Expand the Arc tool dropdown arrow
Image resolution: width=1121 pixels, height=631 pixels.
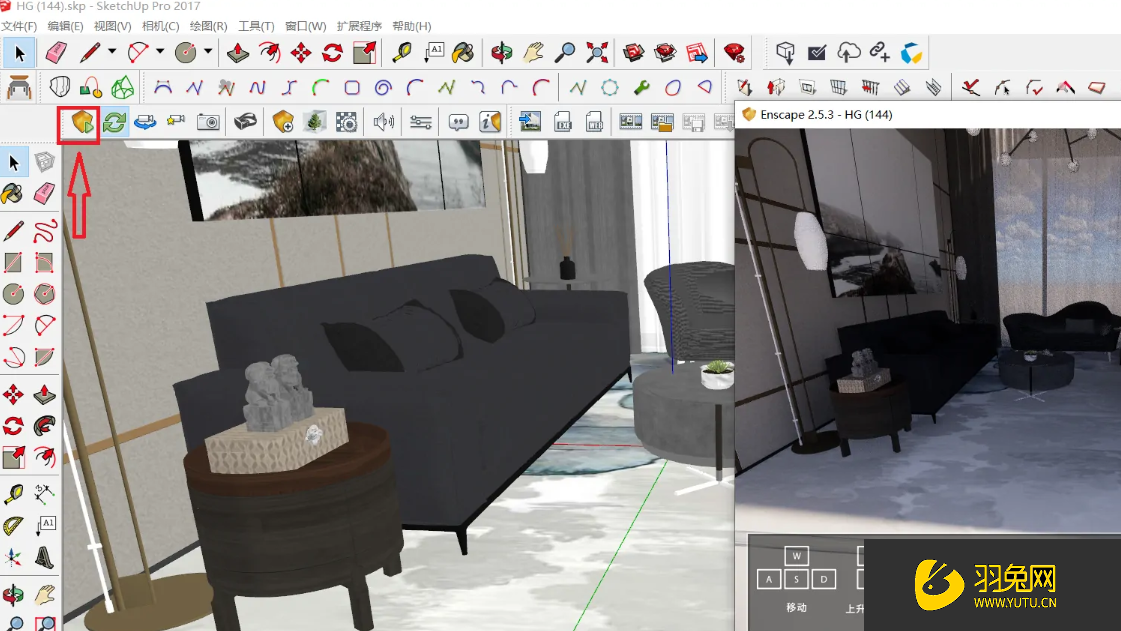pyautogui.click(x=160, y=52)
